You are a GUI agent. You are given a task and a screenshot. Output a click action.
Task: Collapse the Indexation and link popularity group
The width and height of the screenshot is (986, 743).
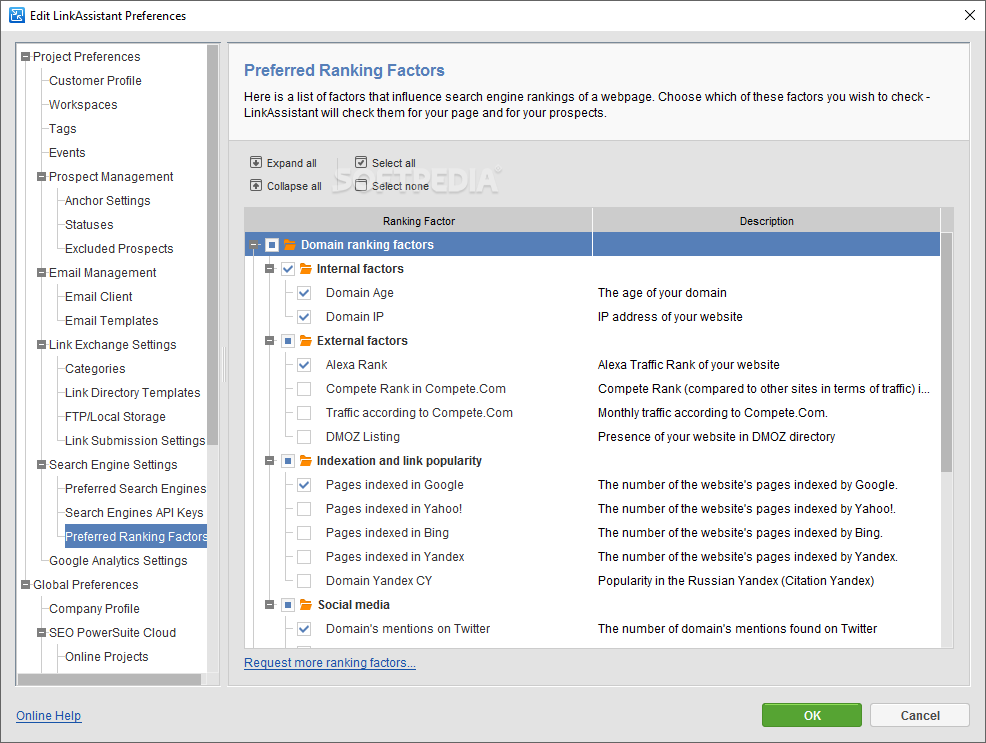pyautogui.click(x=269, y=461)
